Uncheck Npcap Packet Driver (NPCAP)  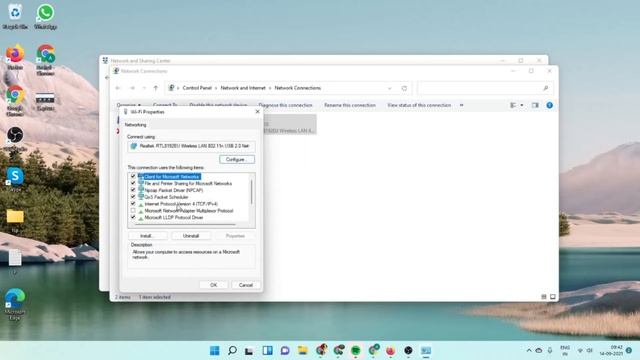click(133, 190)
